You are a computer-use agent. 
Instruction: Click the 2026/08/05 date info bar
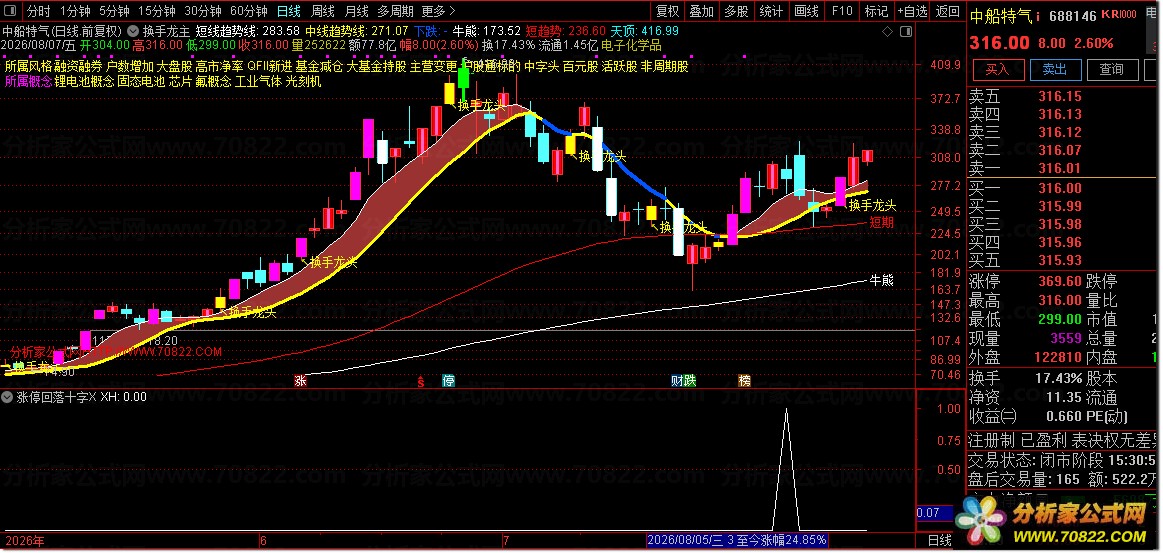[737, 540]
